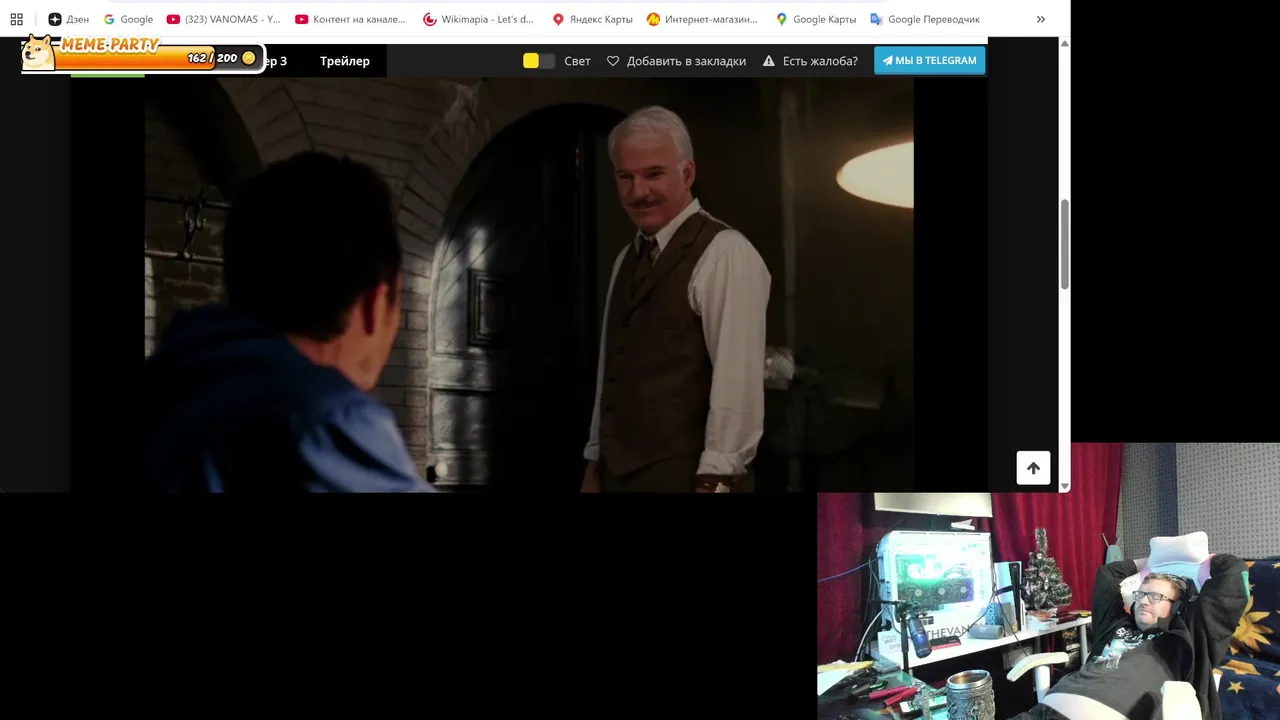
Task: Open the Wikimapia bookmark
Action: [478, 19]
